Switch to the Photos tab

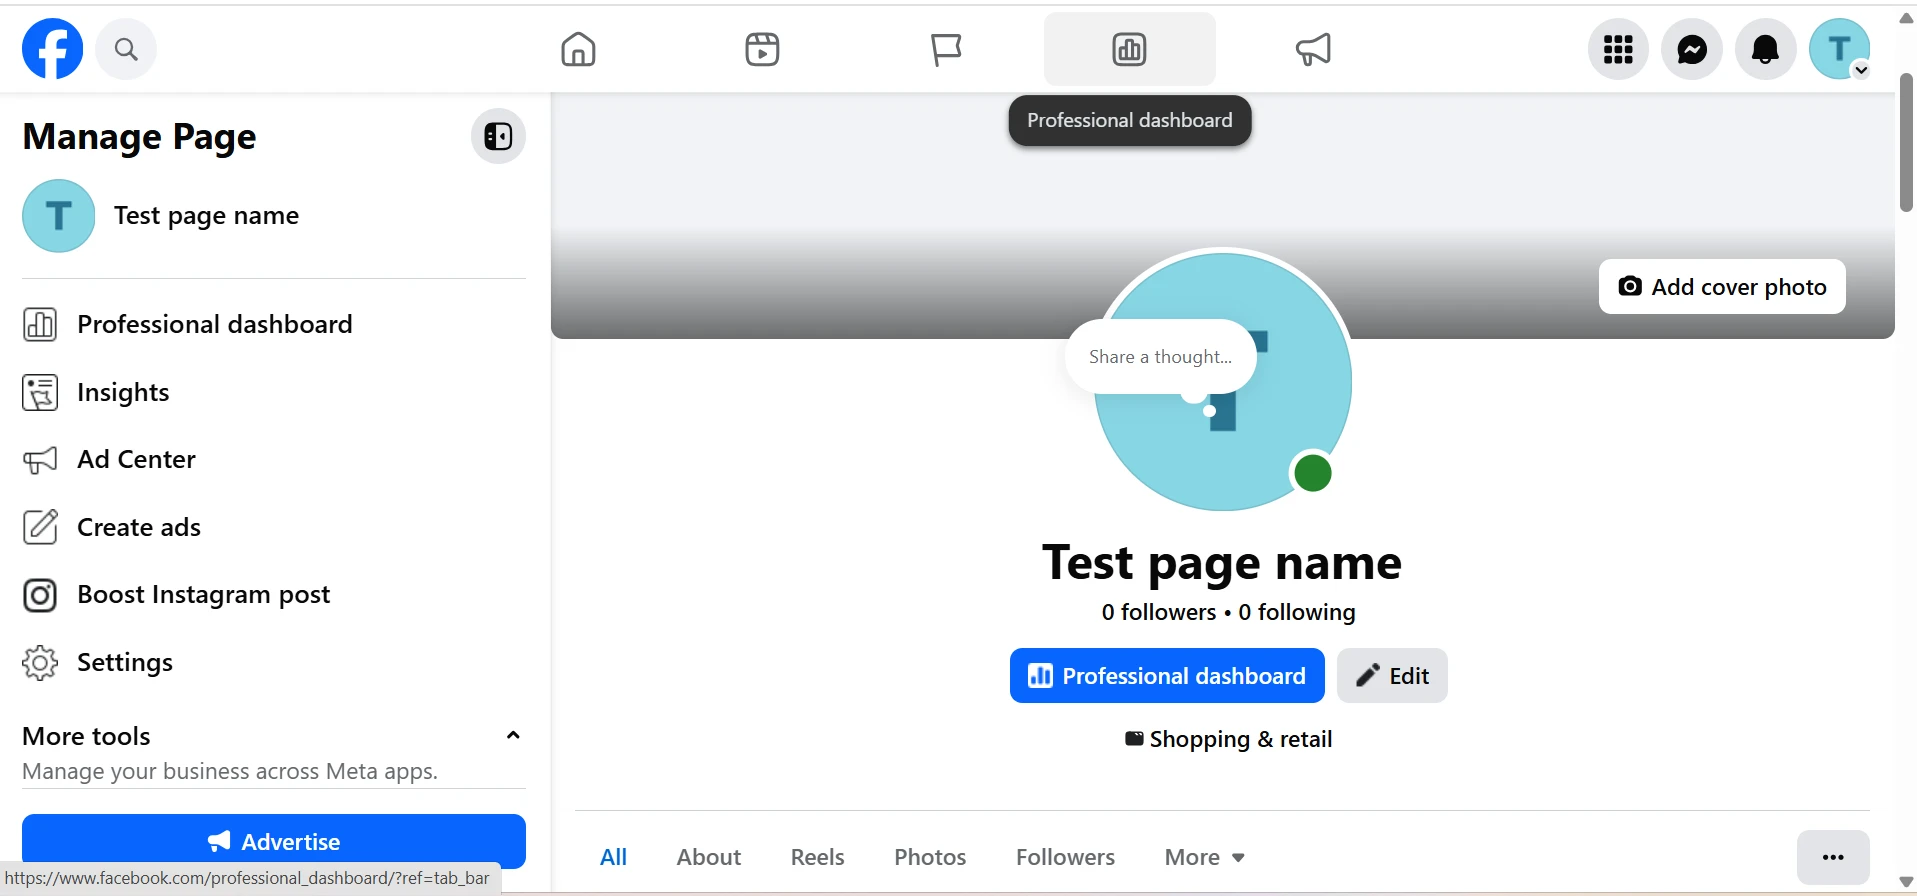(930, 857)
